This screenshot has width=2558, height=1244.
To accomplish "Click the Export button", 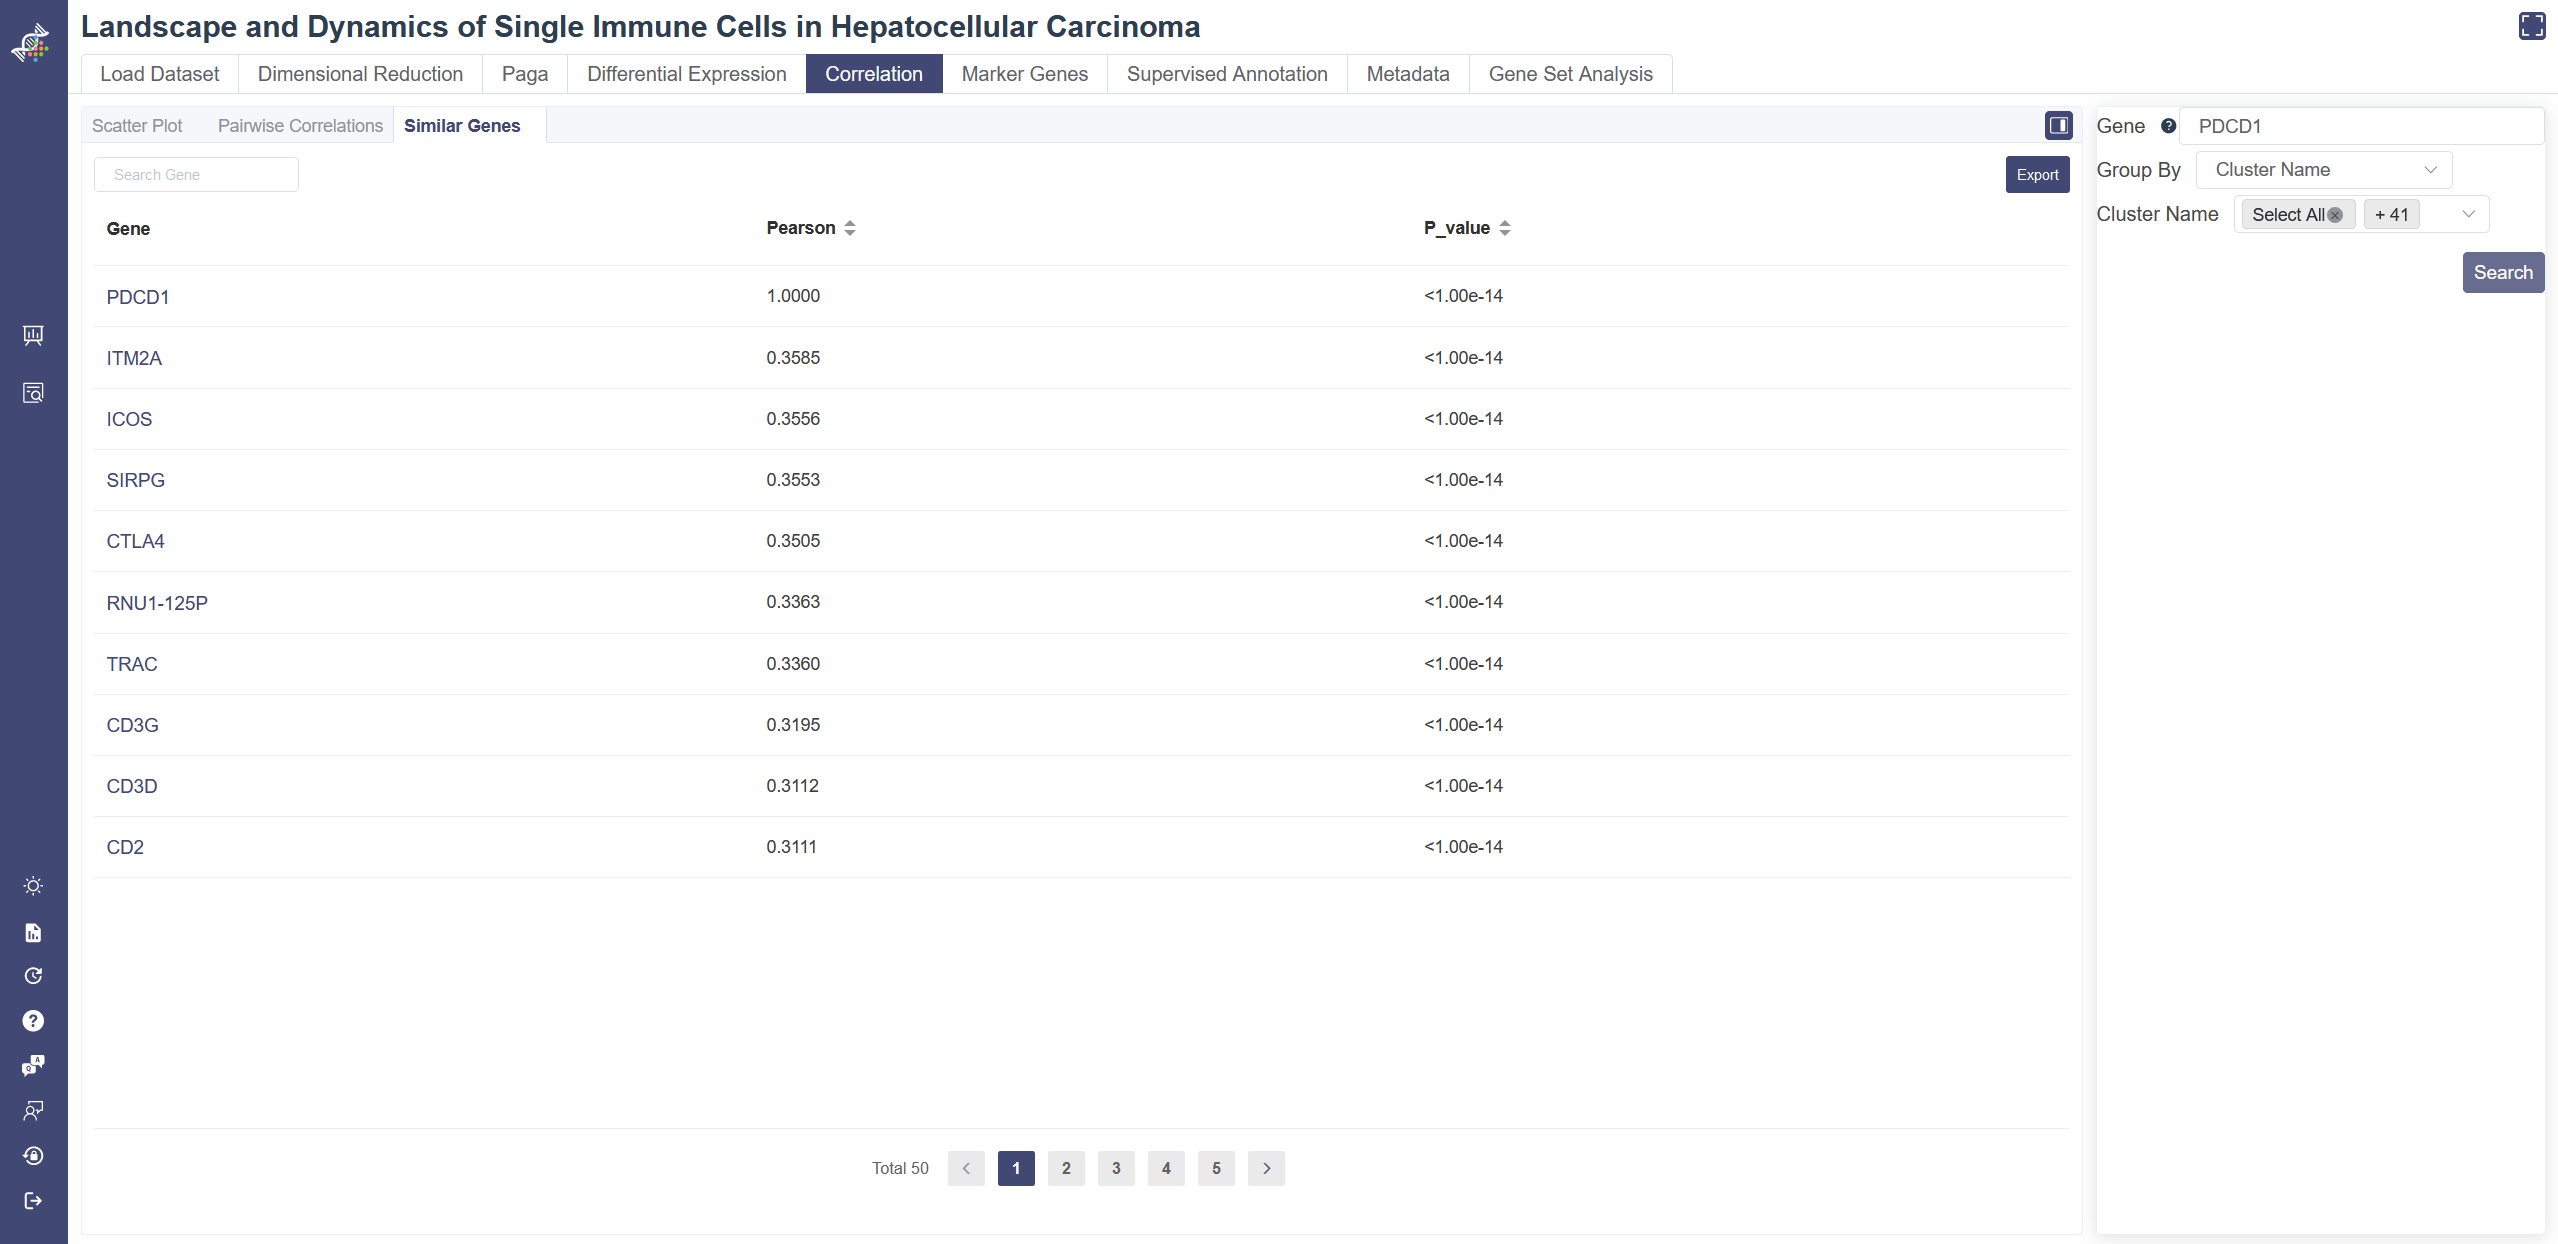I will 2036,175.
